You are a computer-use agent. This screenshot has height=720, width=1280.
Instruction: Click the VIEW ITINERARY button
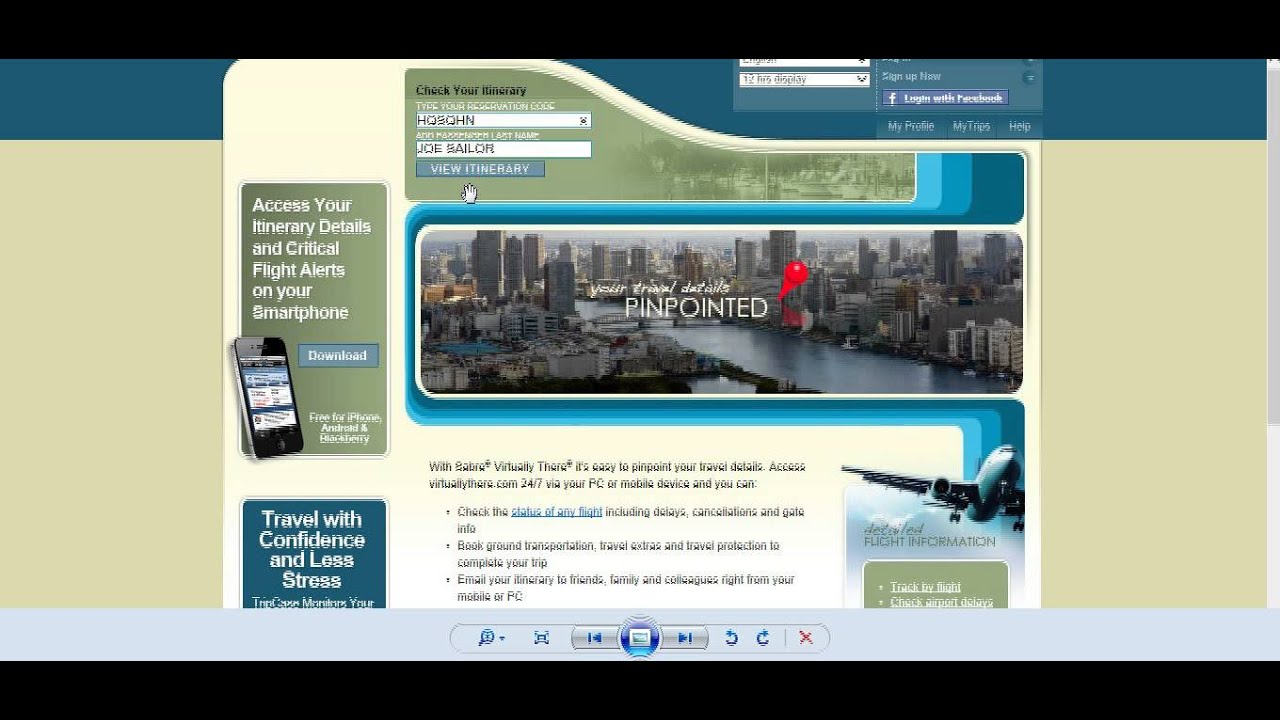480,169
